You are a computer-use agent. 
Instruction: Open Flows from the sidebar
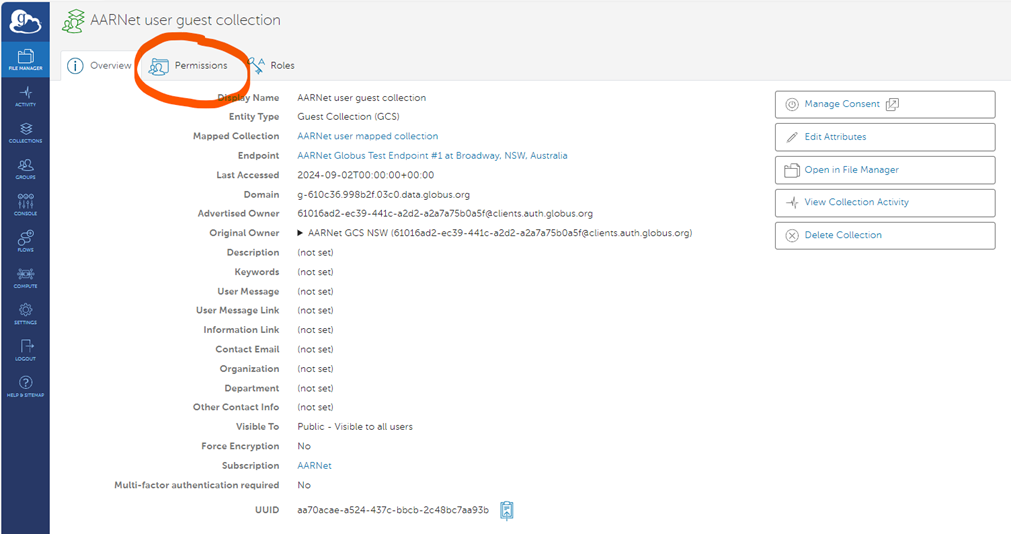tap(26, 241)
